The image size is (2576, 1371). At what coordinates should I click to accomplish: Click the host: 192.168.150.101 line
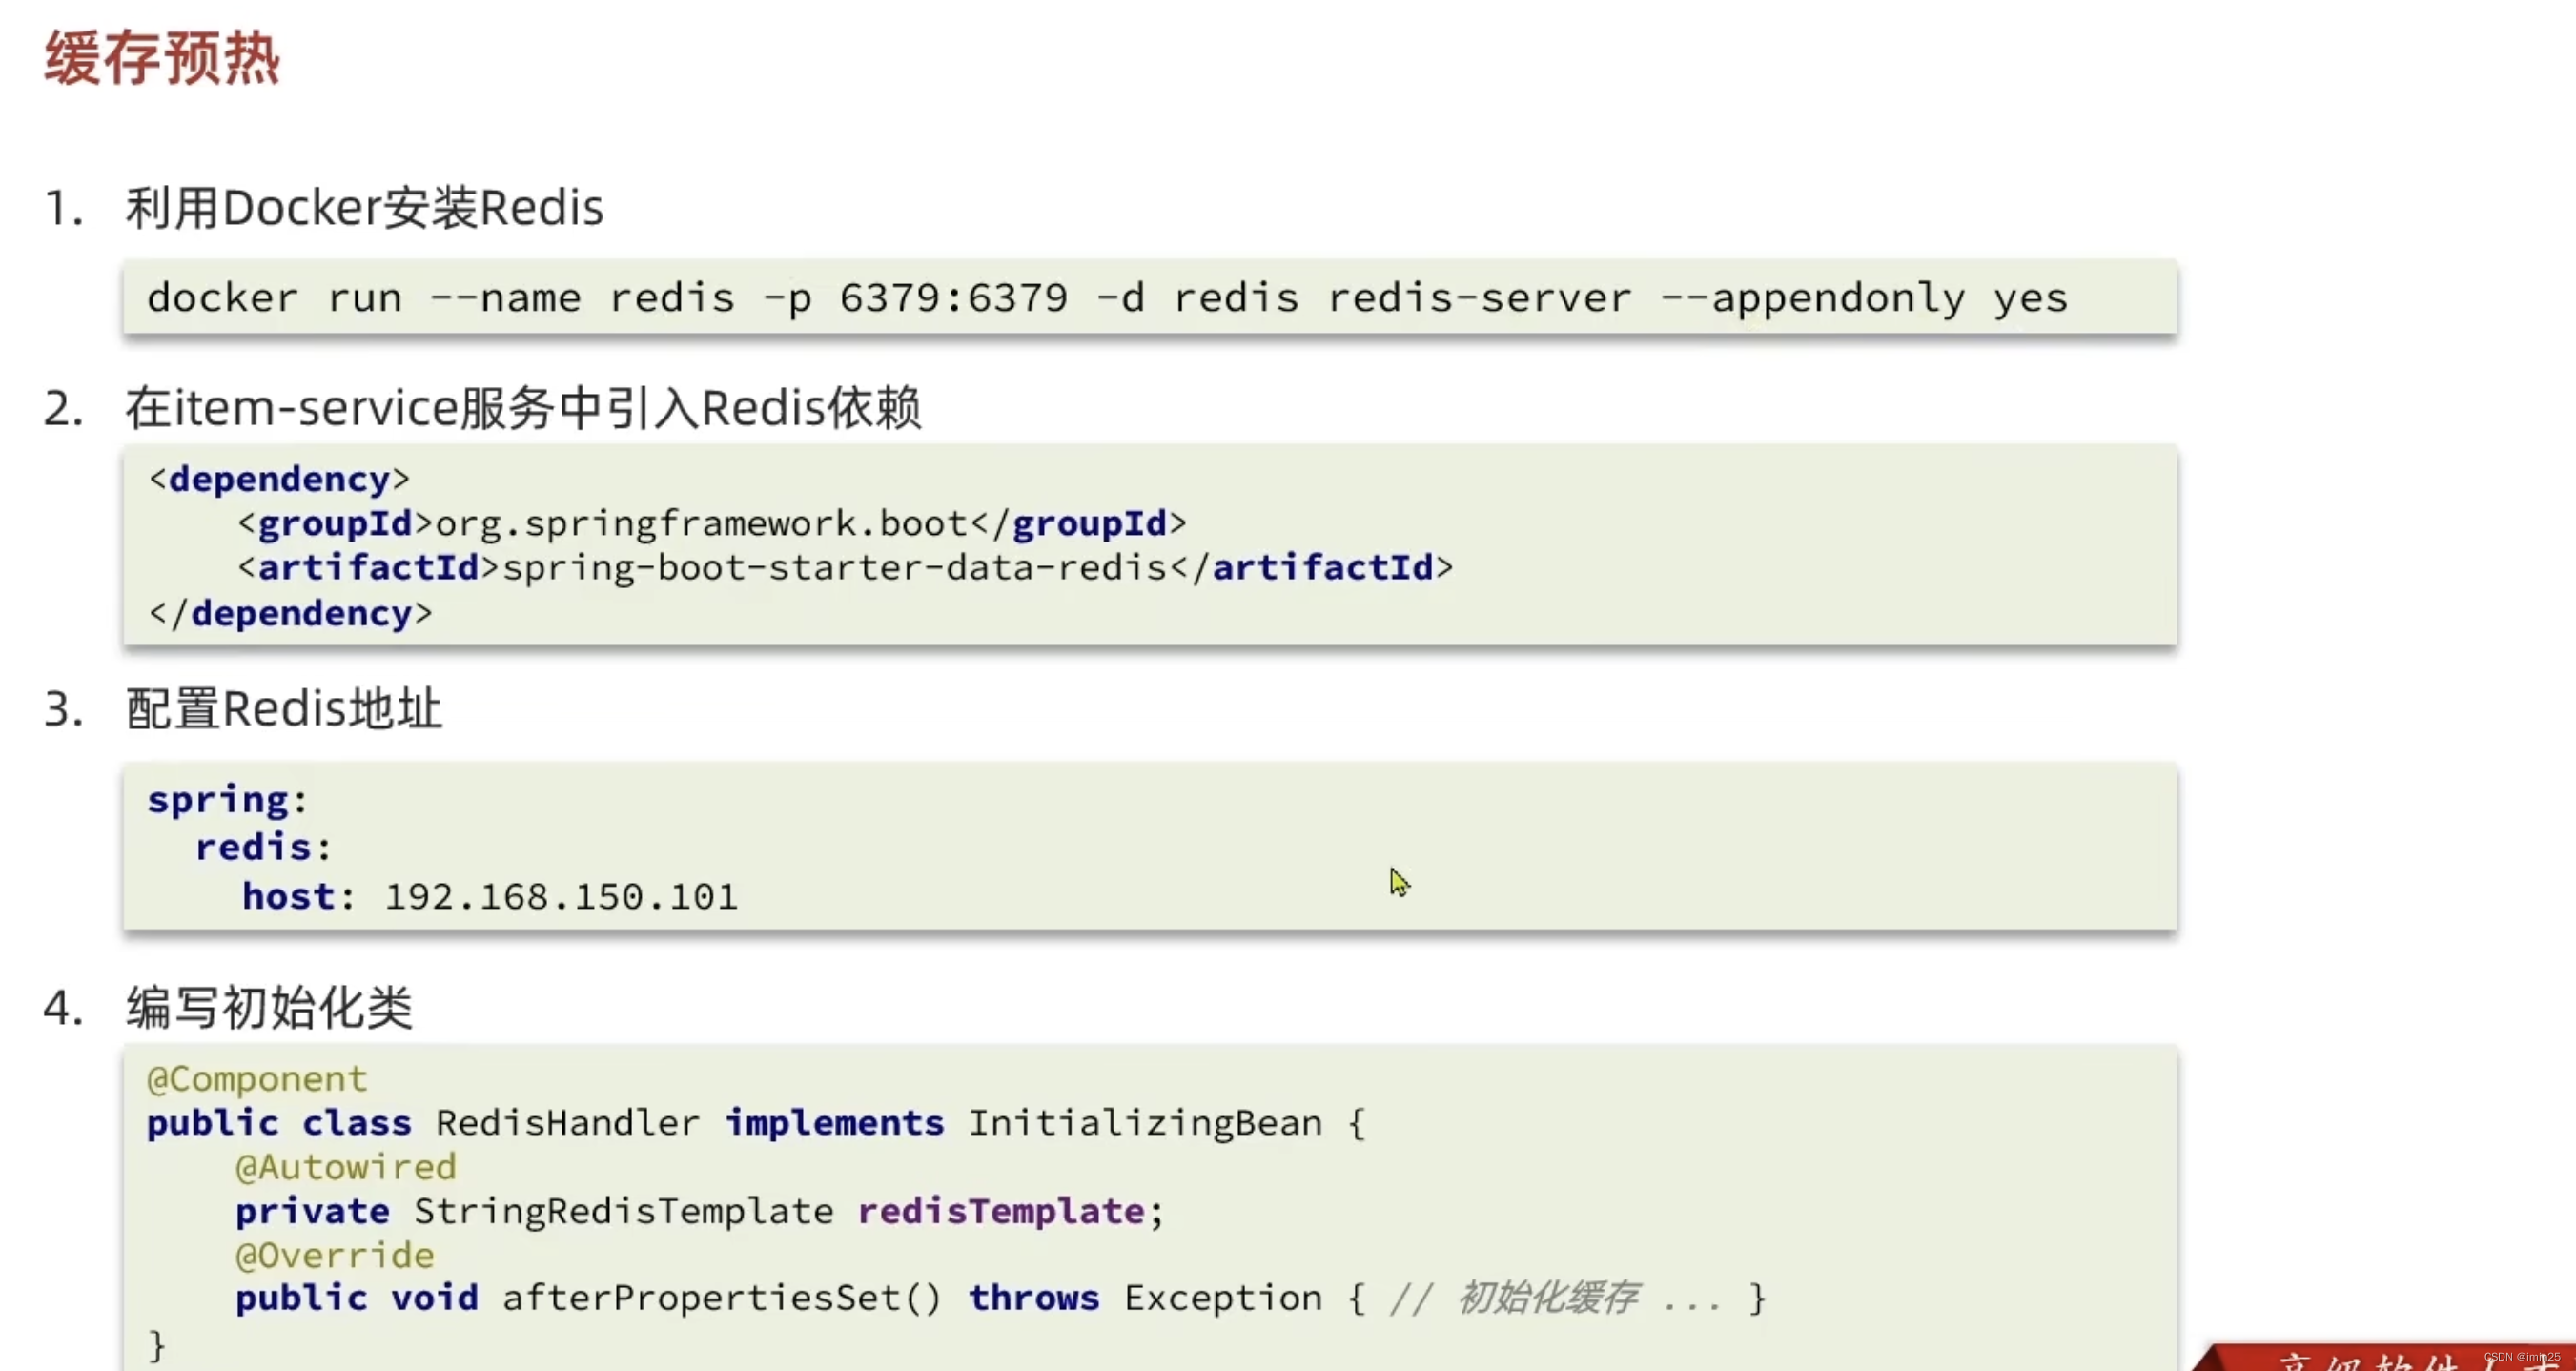click(x=490, y=896)
